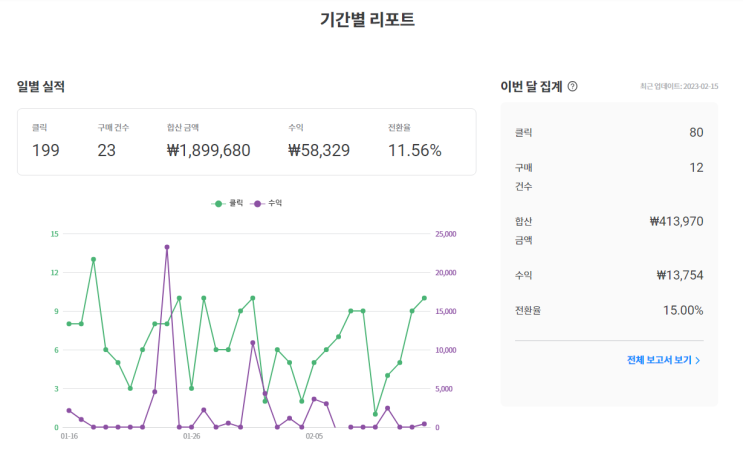Toggle the 수익 series in chart legend
The height and width of the screenshot is (464, 743).
click(x=266, y=203)
